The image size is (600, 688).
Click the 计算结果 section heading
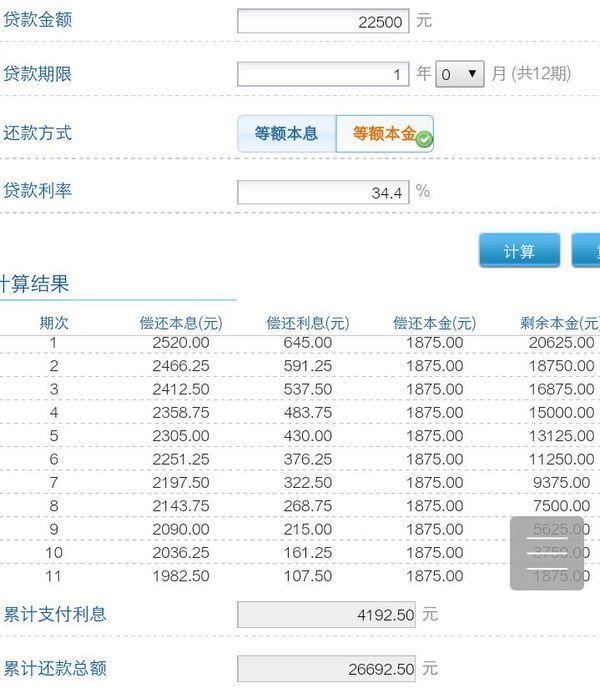pos(34,284)
